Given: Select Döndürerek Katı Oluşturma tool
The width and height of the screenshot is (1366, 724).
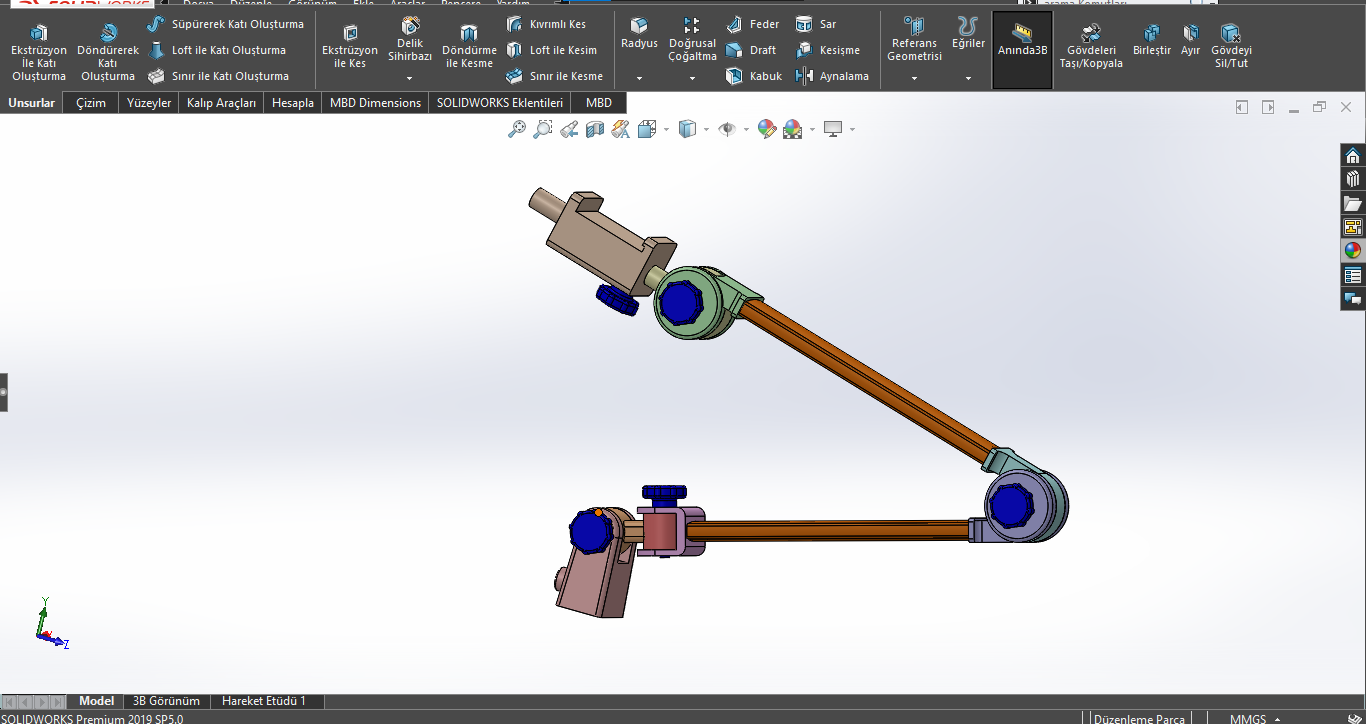Looking at the screenshot, I should pyautogui.click(x=108, y=53).
